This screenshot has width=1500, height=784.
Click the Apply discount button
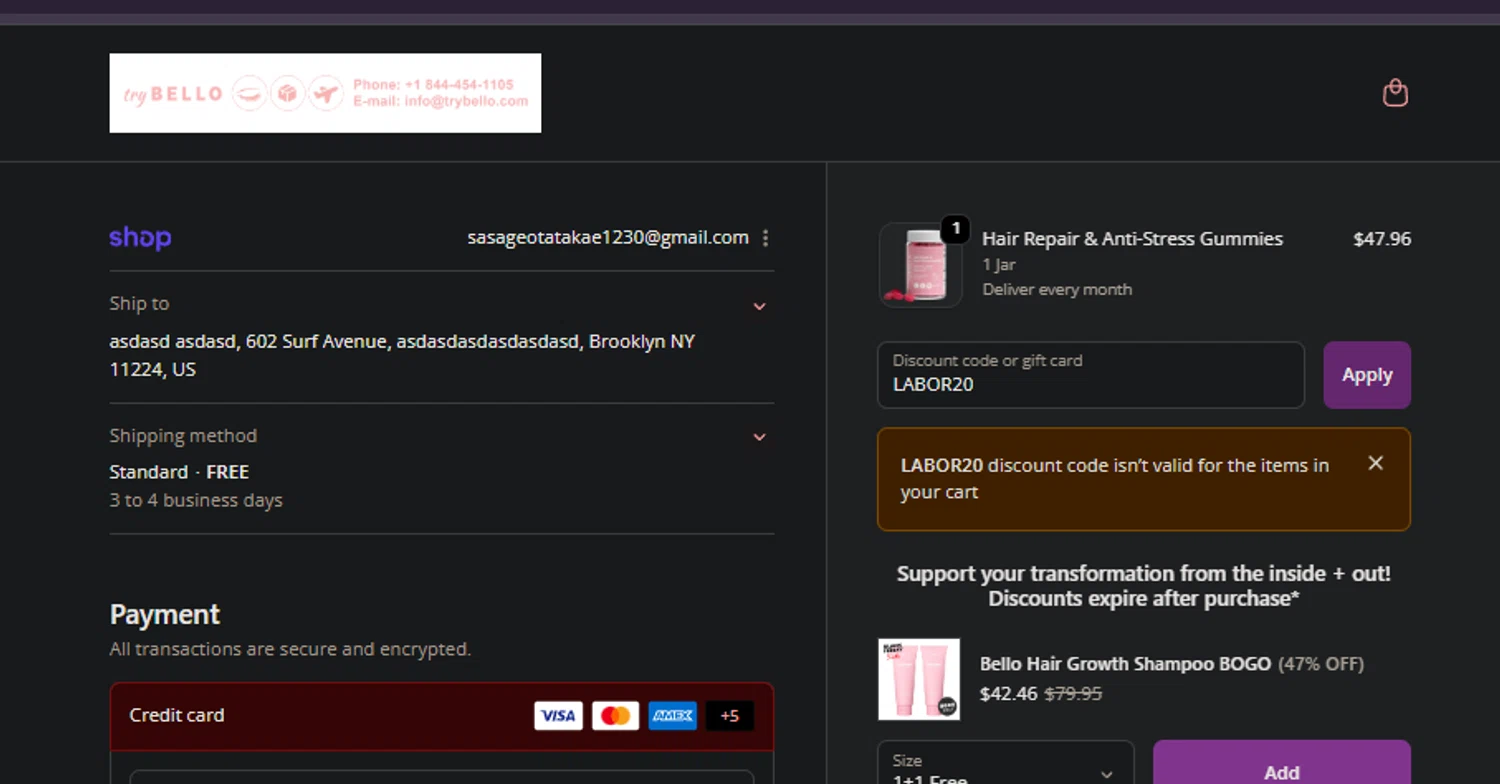[1367, 375]
